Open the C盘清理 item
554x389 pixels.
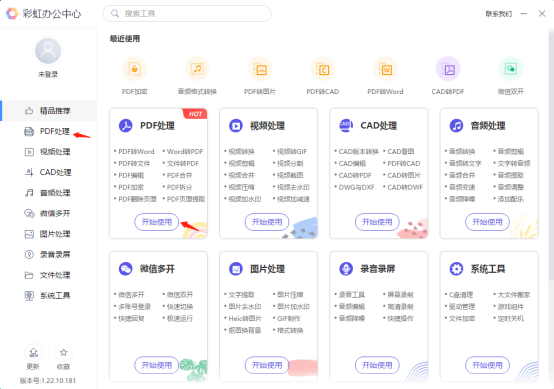pyautogui.click(x=461, y=295)
